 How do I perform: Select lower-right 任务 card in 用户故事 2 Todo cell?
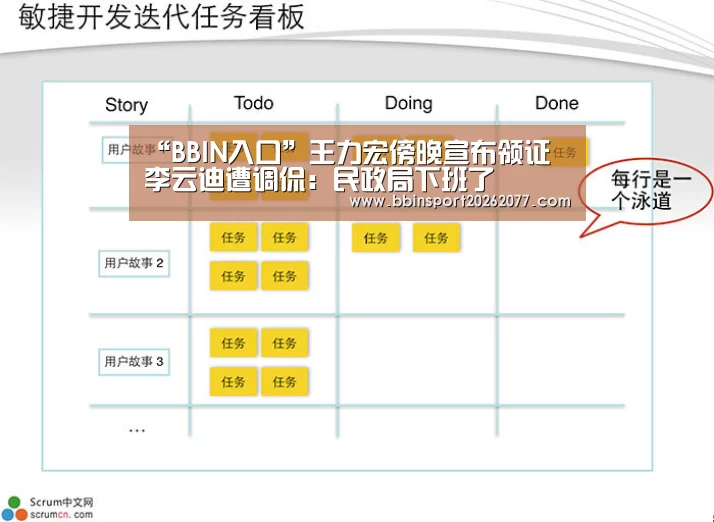285,276
